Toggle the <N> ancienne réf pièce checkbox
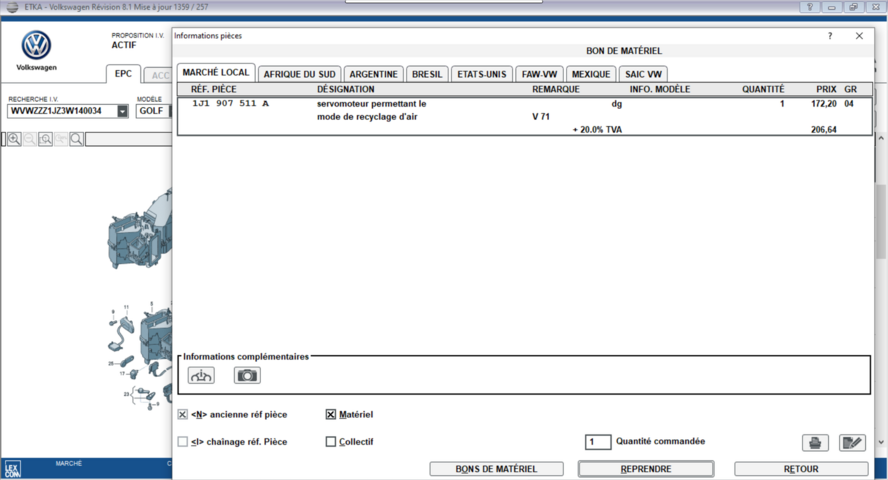888x480 pixels. (x=182, y=414)
